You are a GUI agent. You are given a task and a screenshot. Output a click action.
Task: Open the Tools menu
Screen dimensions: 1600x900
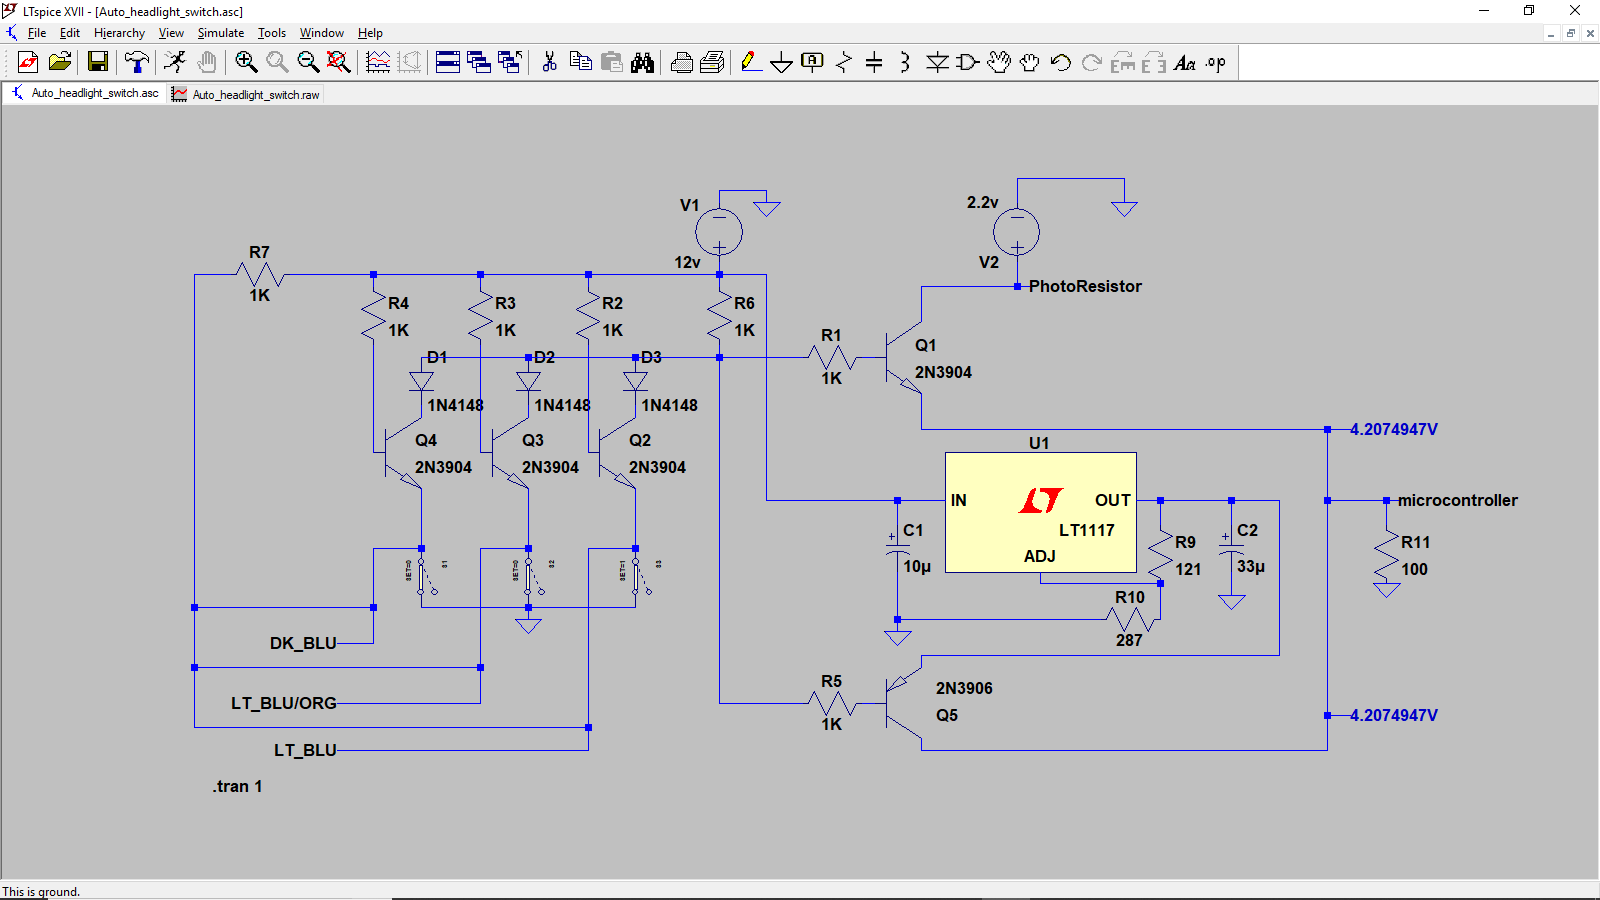pos(271,33)
